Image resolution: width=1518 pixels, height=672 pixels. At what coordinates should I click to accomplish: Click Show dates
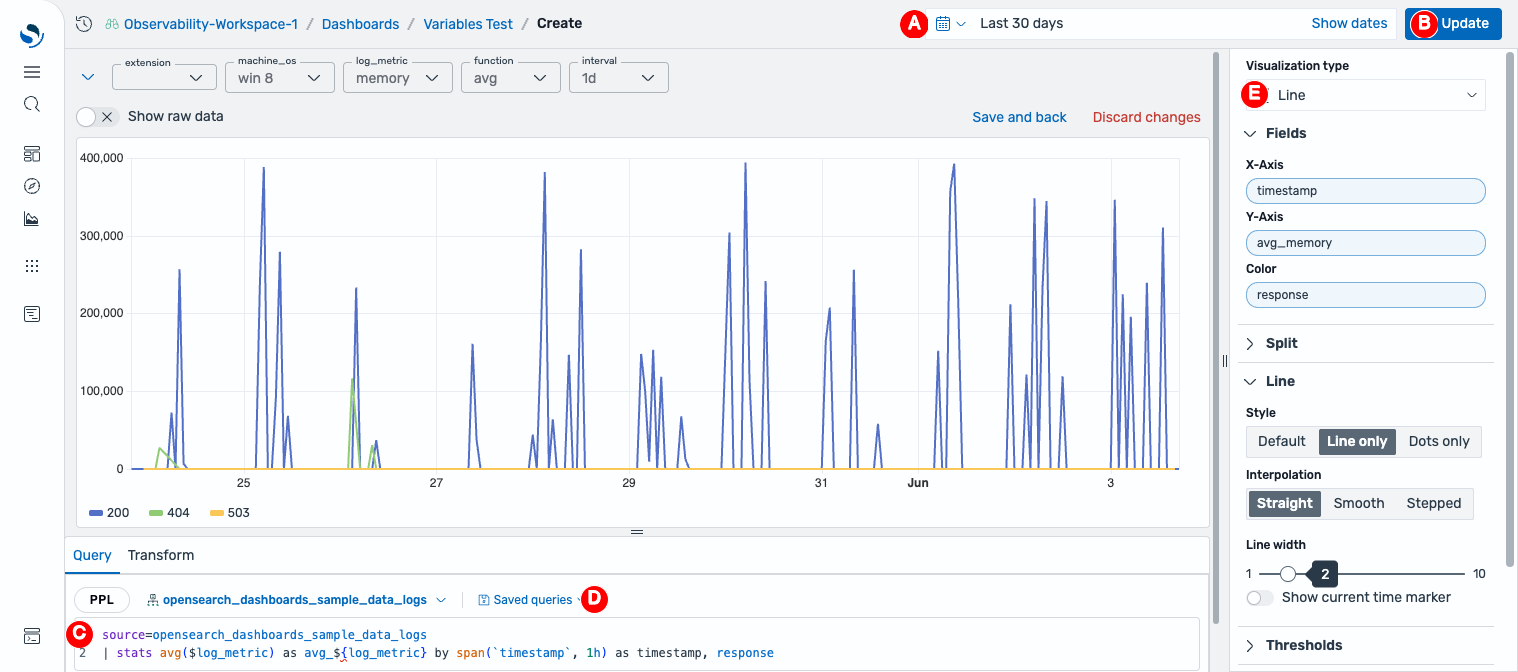[x=1349, y=23]
